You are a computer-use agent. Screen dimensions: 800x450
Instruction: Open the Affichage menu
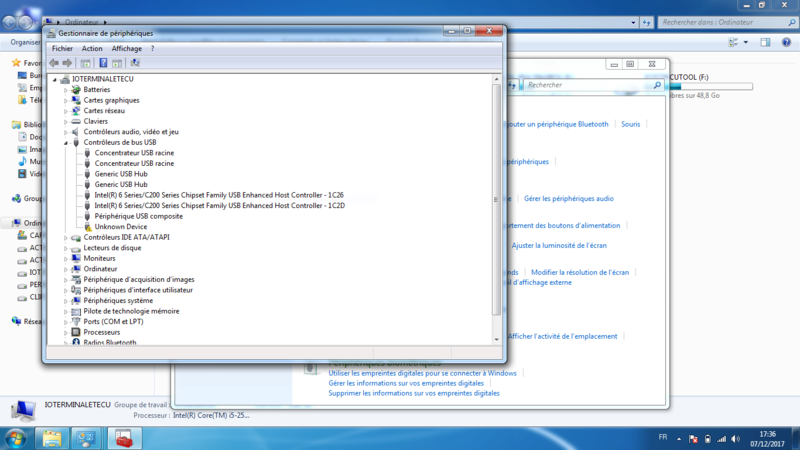tap(127, 48)
